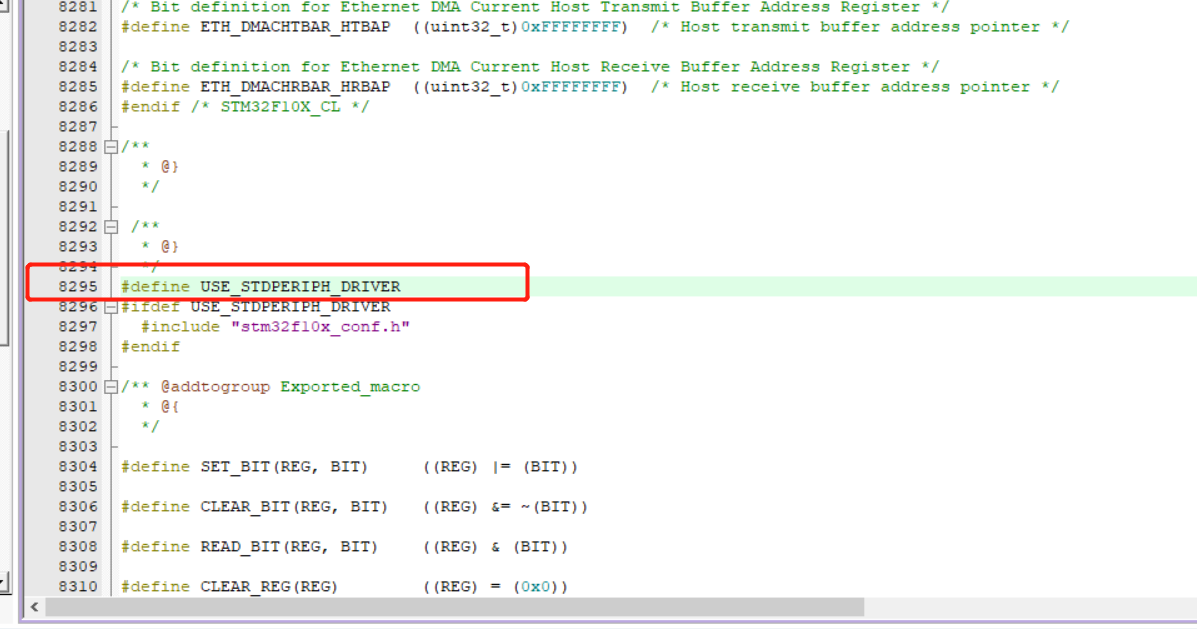The image size is (1197, 629).
Task: Click the left scroll arrow of horizontal scrollbar
Action: click(x=34, y=607)
